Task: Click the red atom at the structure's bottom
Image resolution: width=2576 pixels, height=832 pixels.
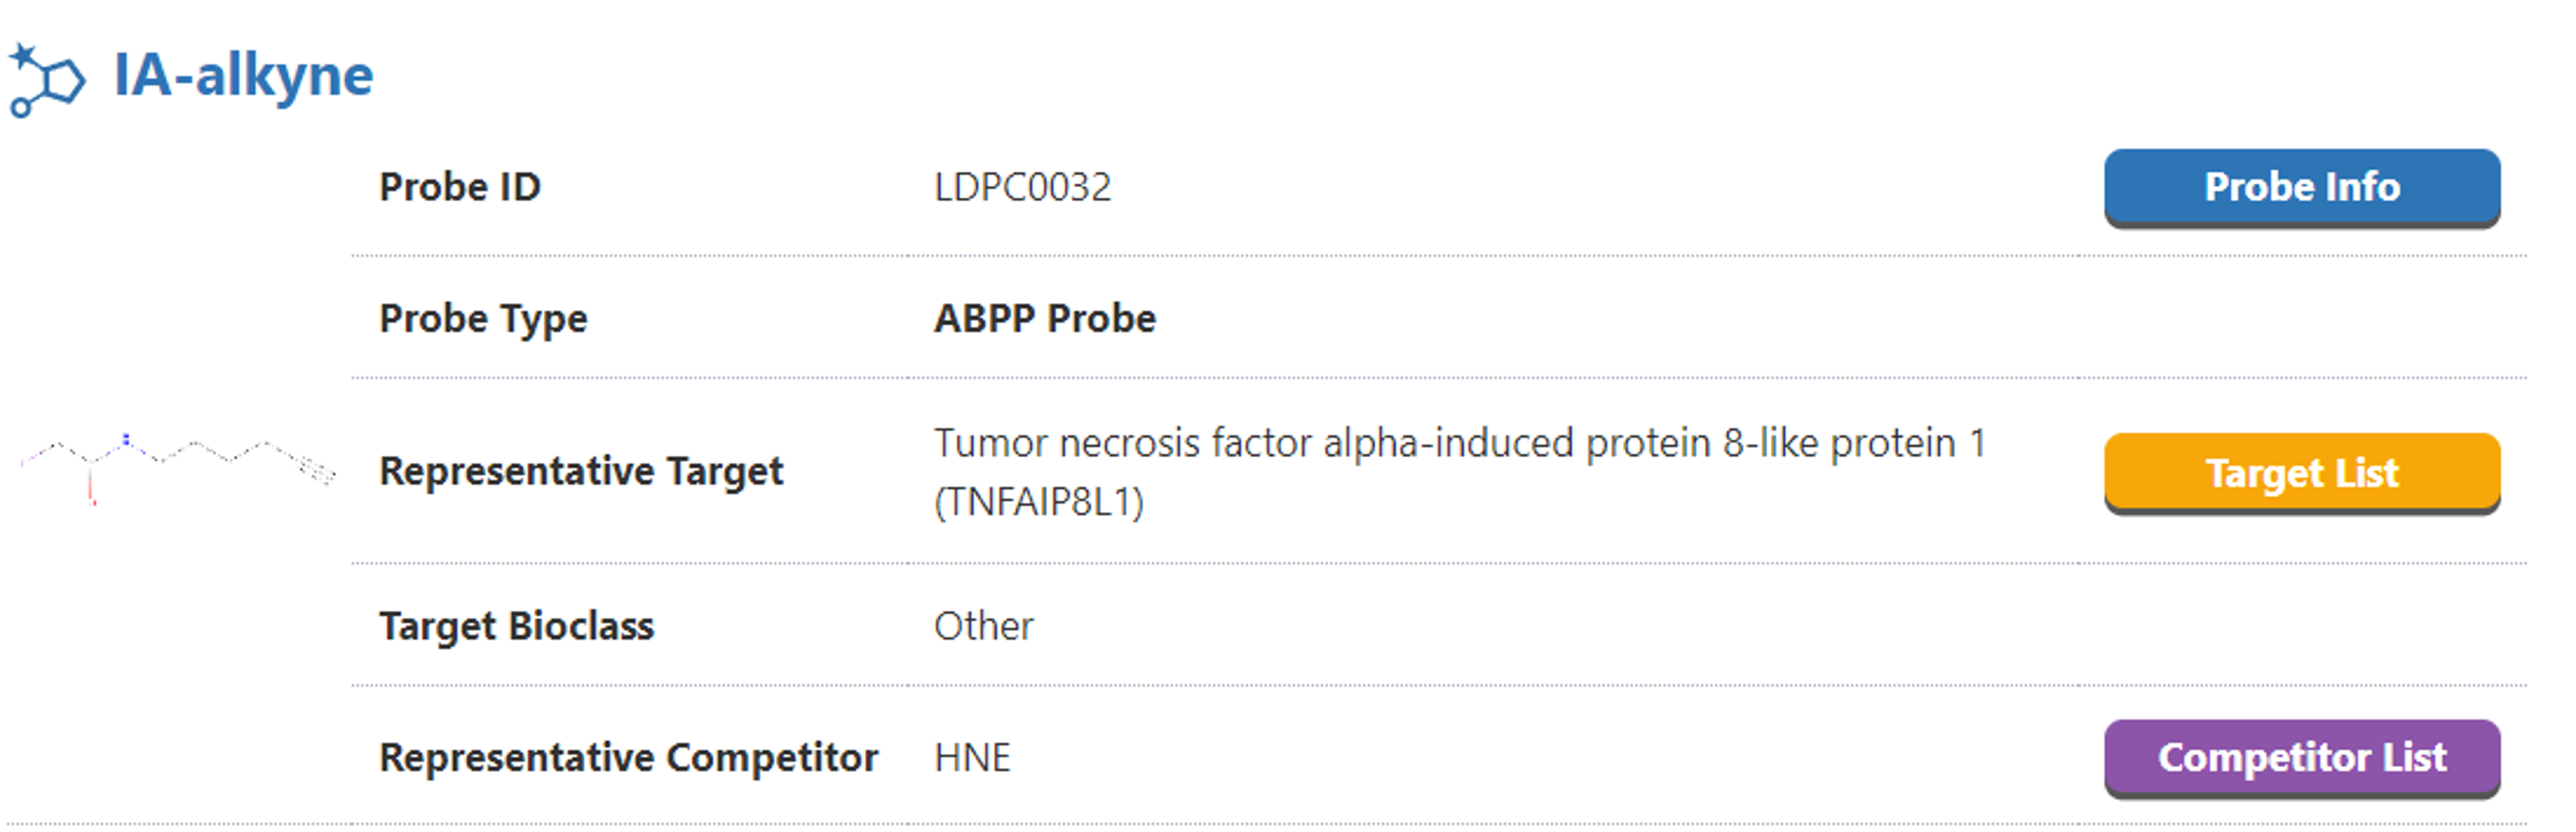Action: (93, 500)
